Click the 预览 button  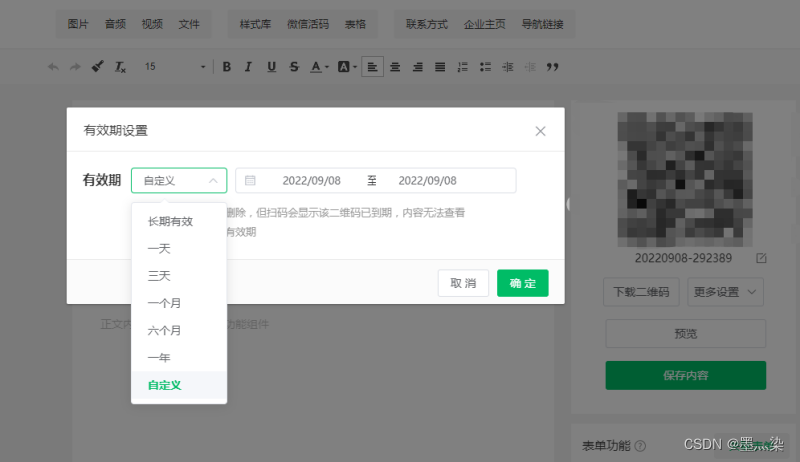(686, 333)
